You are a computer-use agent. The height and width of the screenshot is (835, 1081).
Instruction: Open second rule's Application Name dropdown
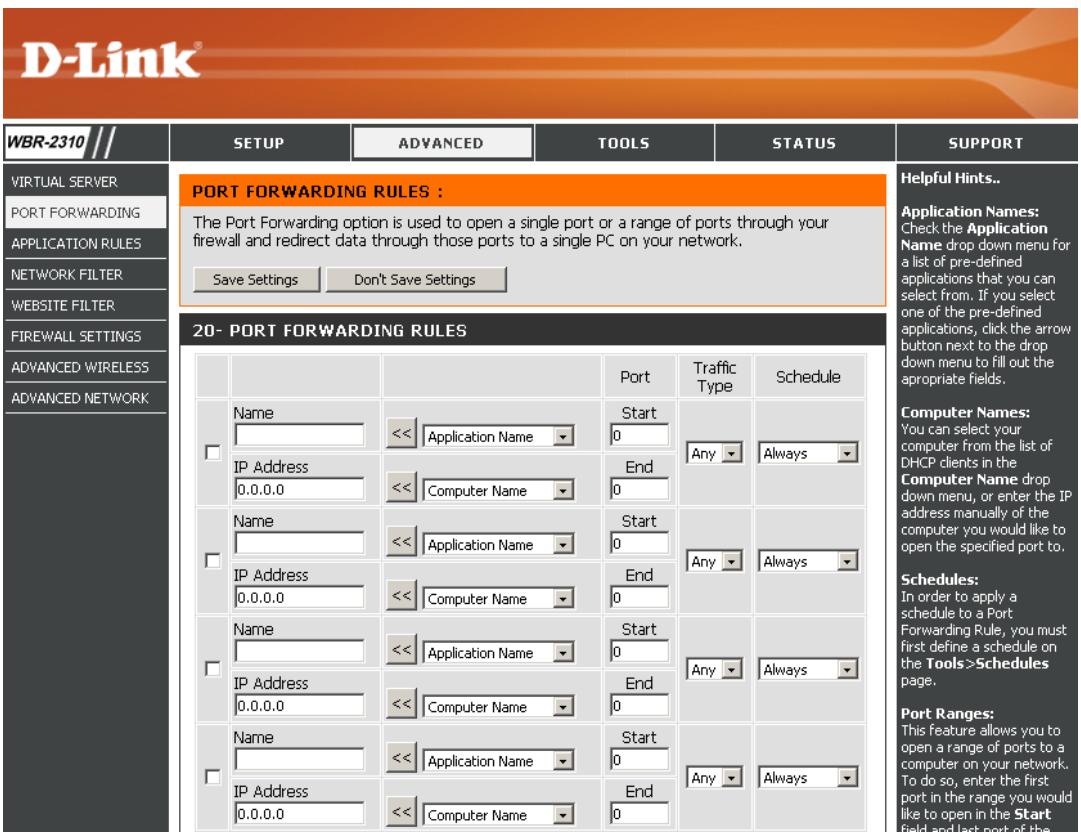[x=498, y=545]
